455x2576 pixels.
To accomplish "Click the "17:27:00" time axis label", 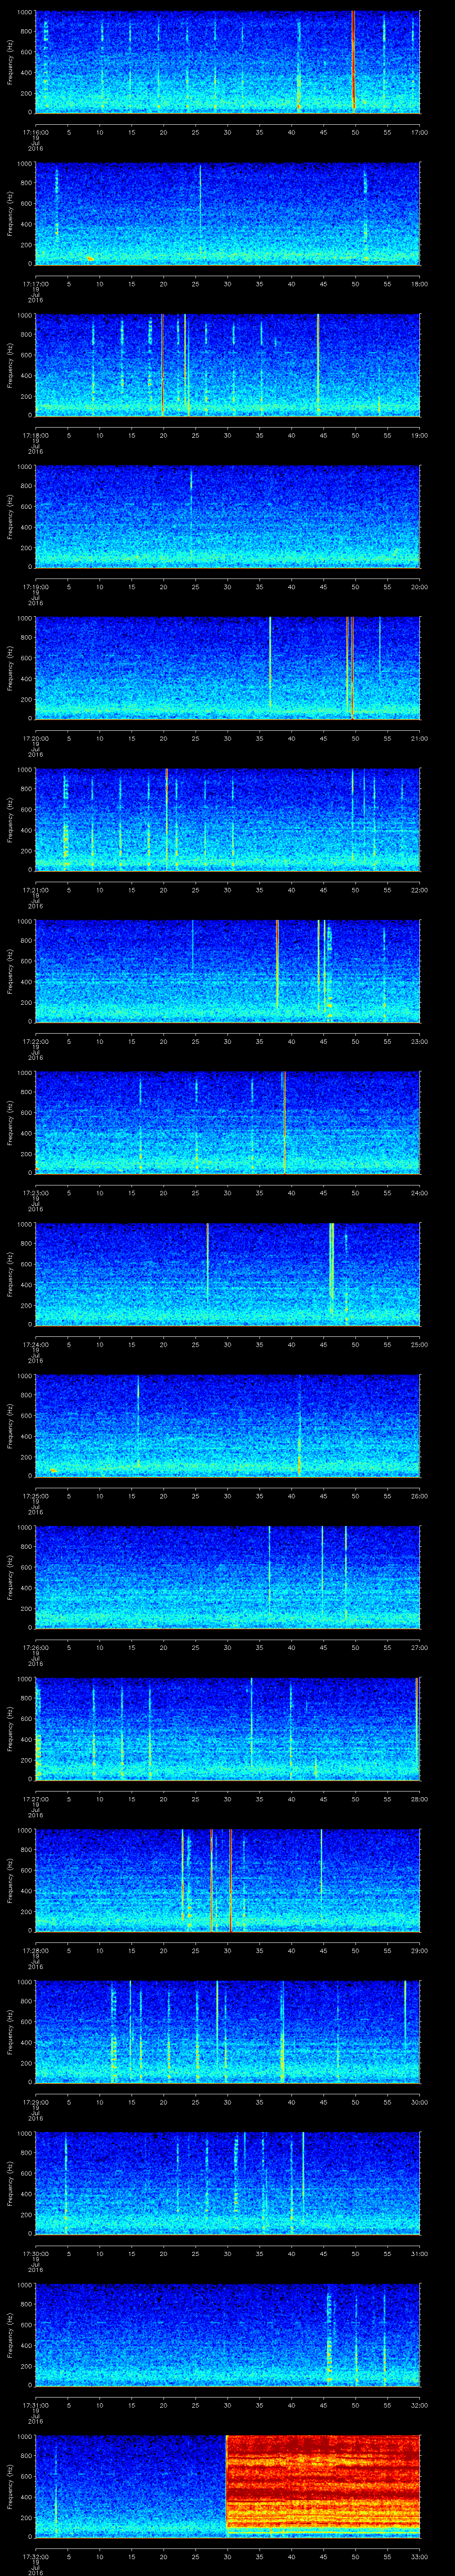I will click(35, 1798).
